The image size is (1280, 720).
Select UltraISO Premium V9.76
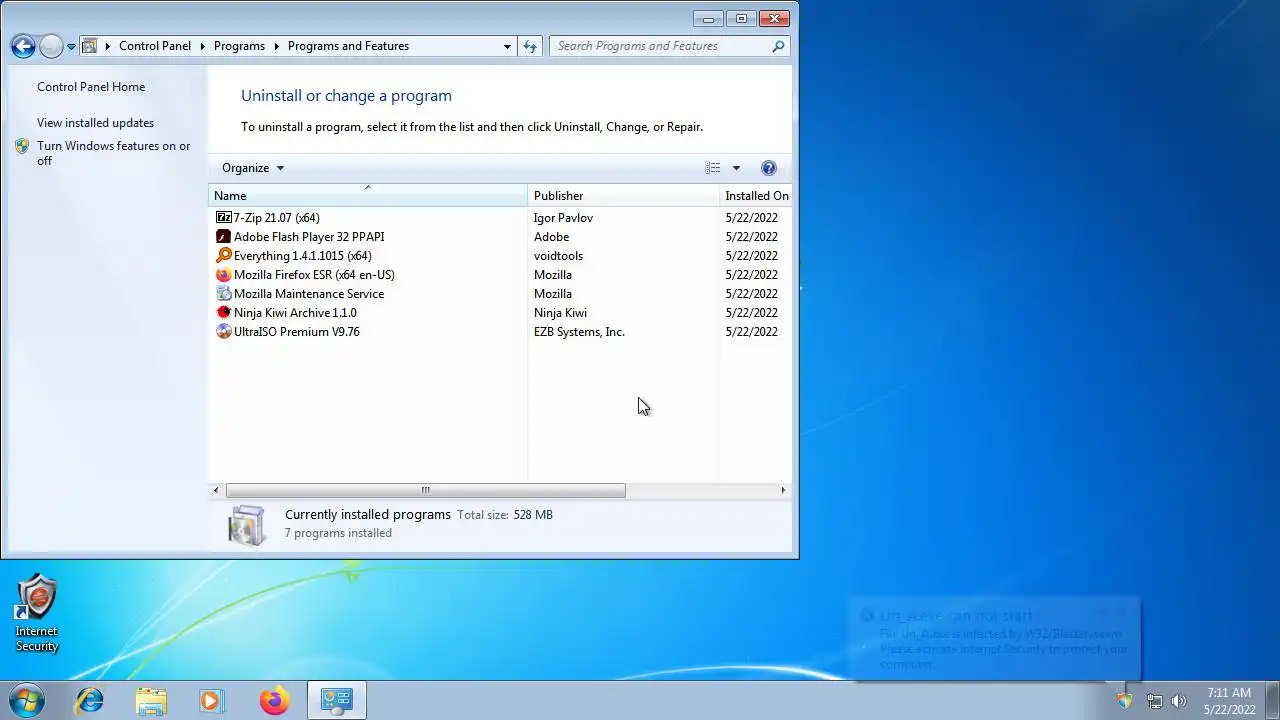tap(500, 331)
